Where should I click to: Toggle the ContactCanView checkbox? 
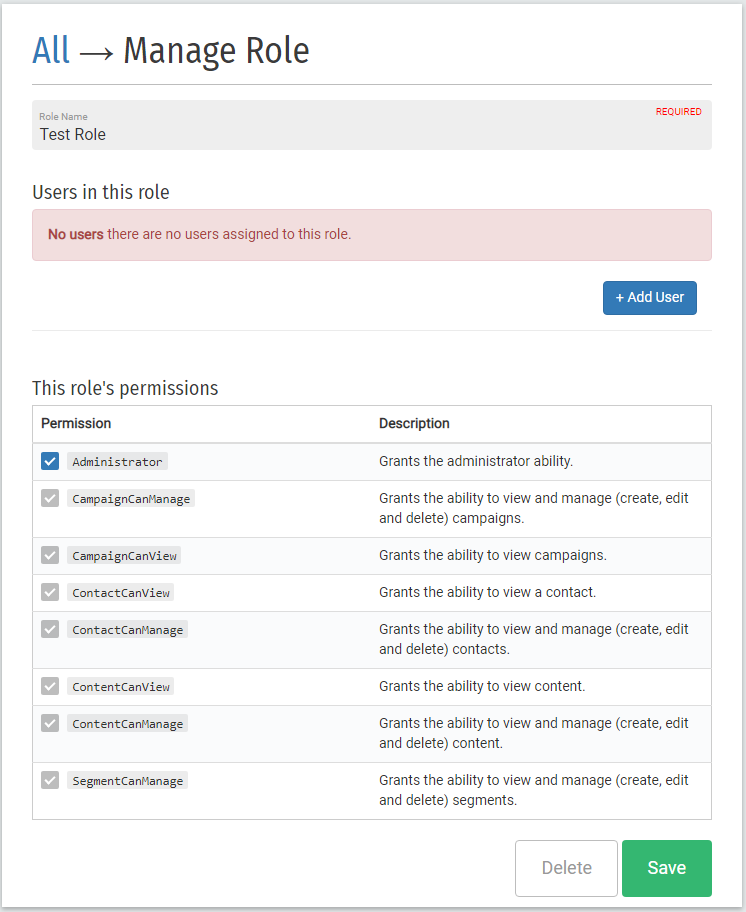pyautogui.click(x=50, y=593)
